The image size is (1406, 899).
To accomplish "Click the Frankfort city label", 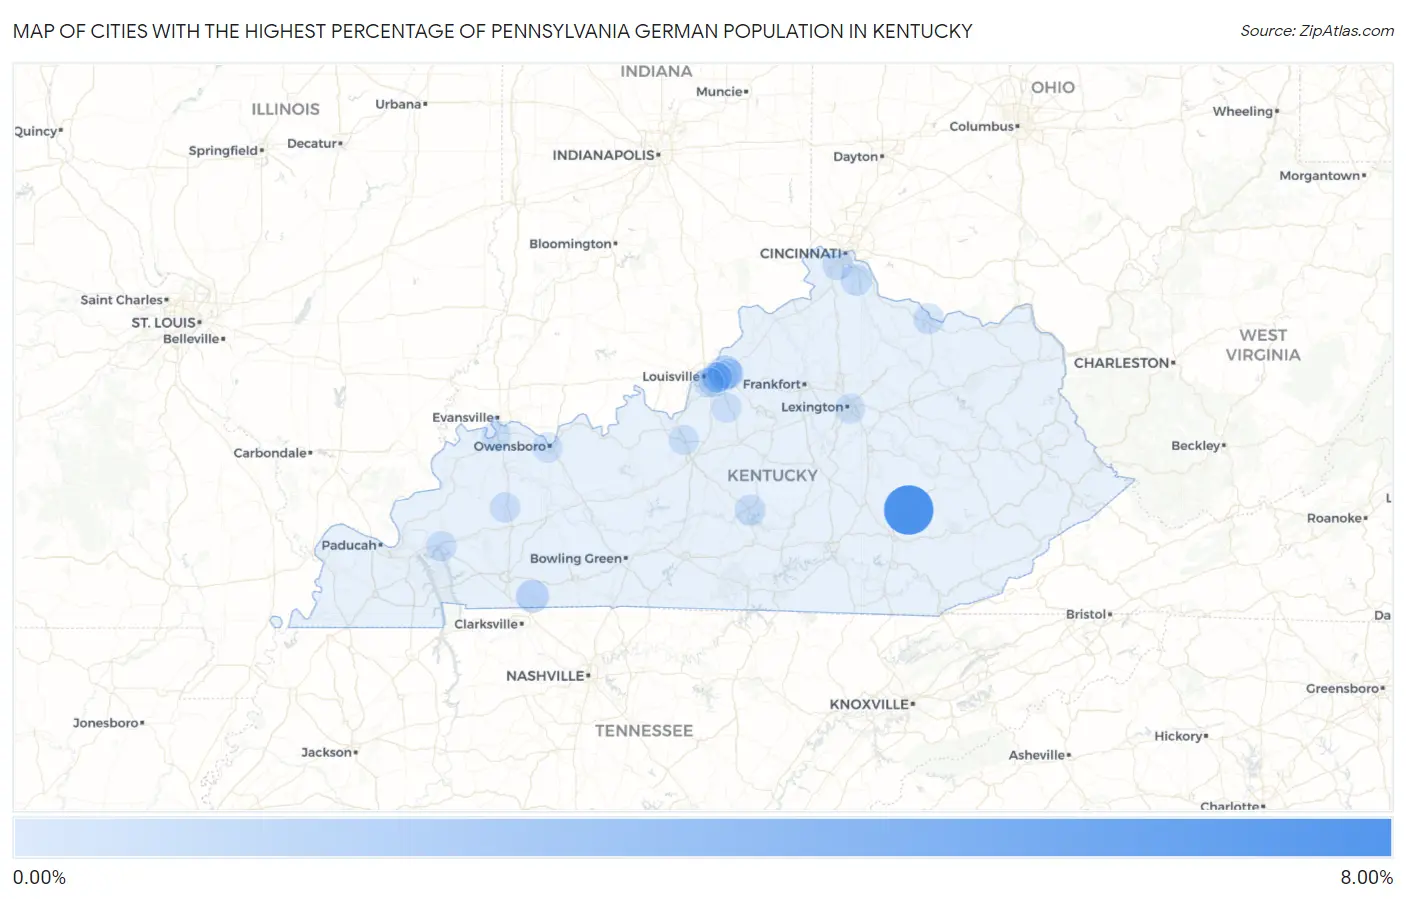I will 773,384.
